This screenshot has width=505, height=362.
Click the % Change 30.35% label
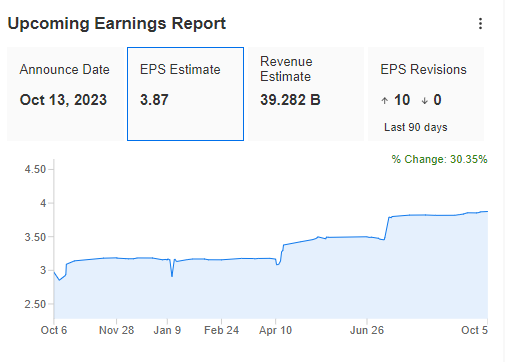pos(439,159)
